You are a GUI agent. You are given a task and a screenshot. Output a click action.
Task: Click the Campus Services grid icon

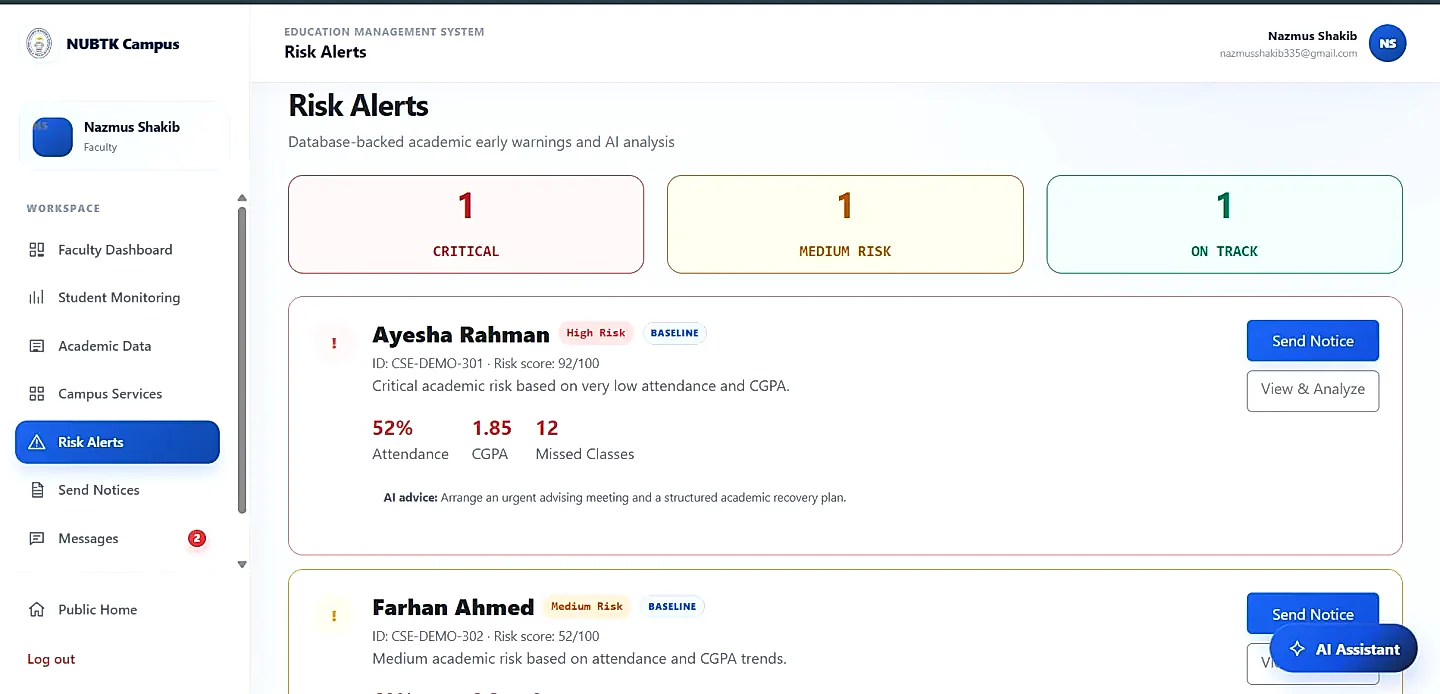(x=37, y=394)
